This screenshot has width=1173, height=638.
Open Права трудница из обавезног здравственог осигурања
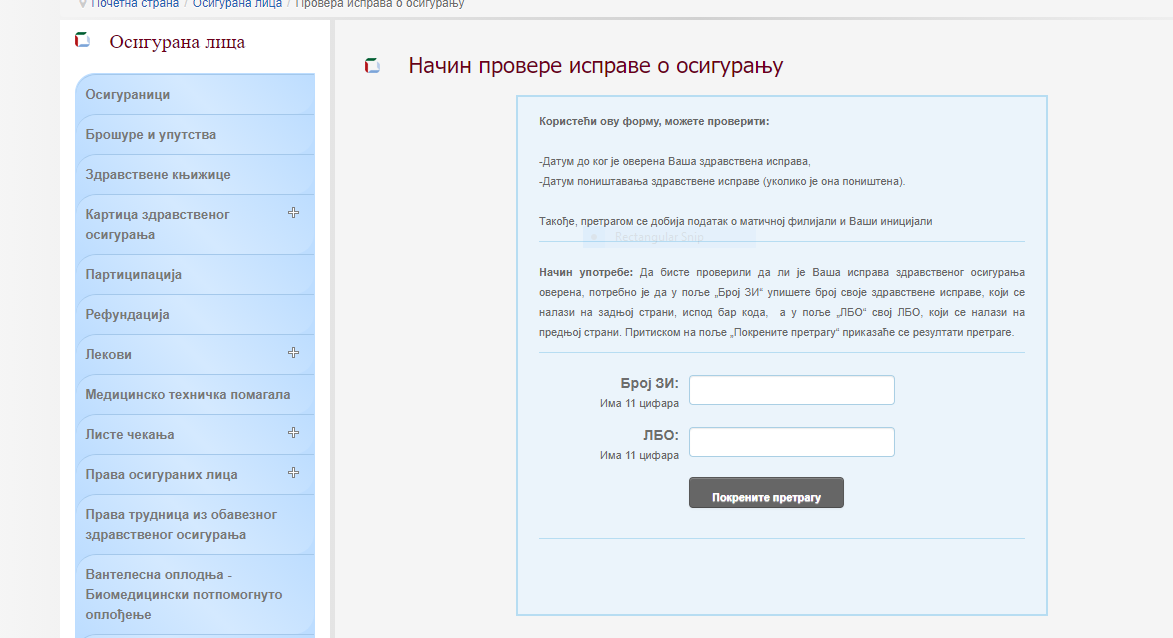tap(195, 524)
